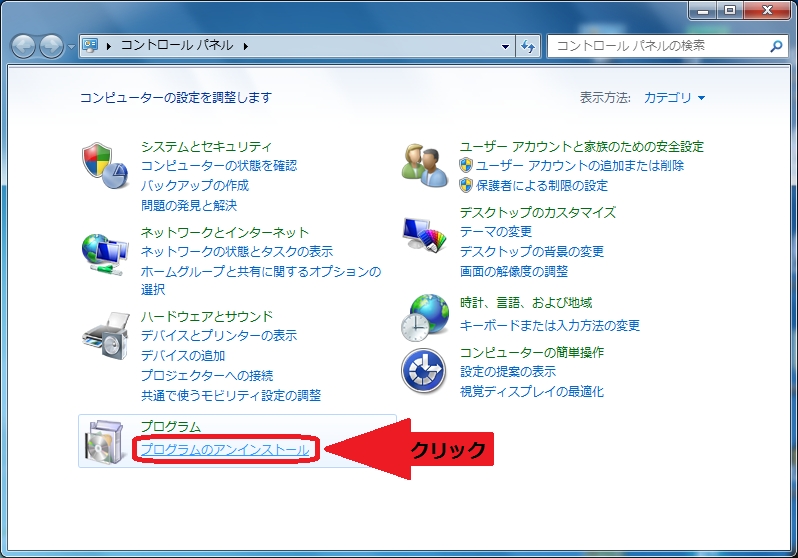Open プロジェクターへの接続 link

[x=207, y=375]
